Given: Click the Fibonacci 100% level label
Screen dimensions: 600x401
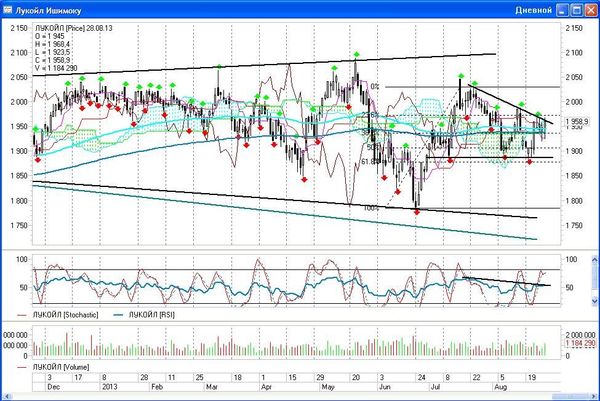Looking at the screenshot, I should click(371, 208).
